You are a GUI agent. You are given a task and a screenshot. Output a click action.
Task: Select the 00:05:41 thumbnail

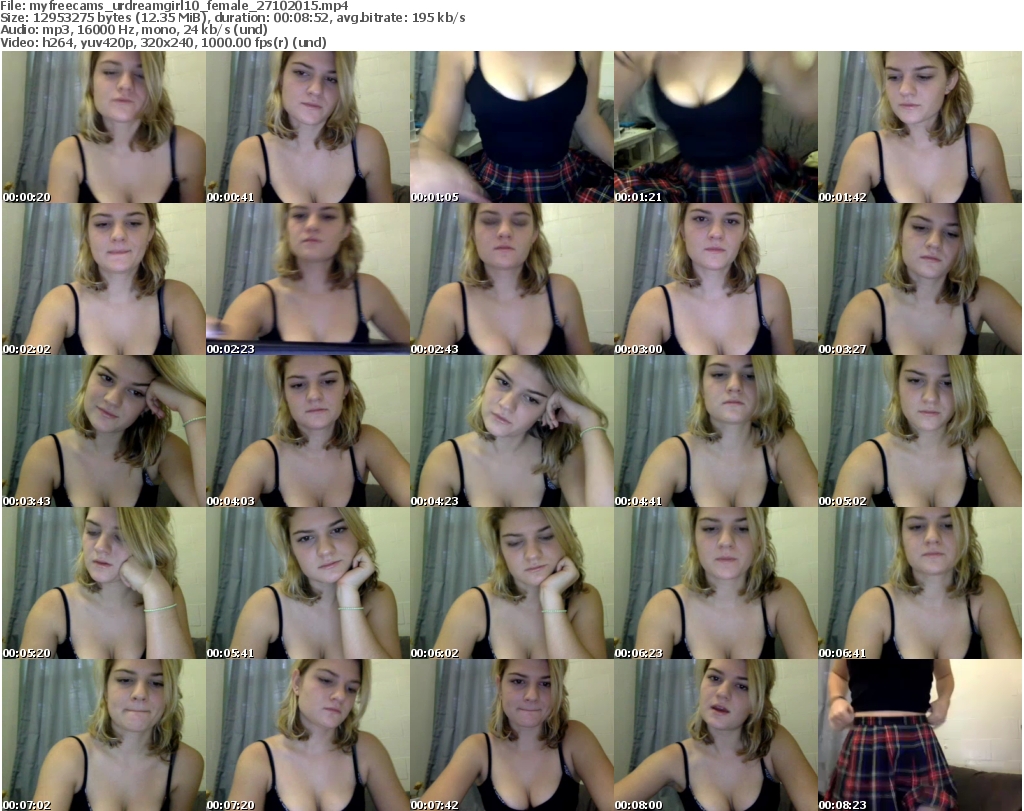click(308, 583)
